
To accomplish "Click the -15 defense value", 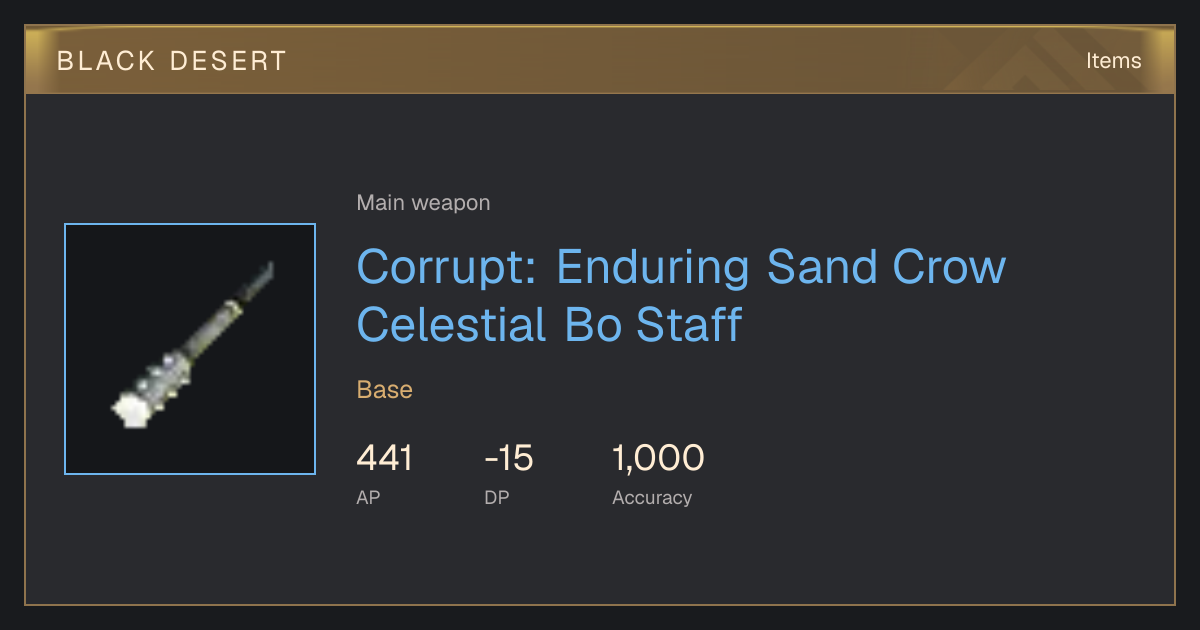I will click(509, 458).
